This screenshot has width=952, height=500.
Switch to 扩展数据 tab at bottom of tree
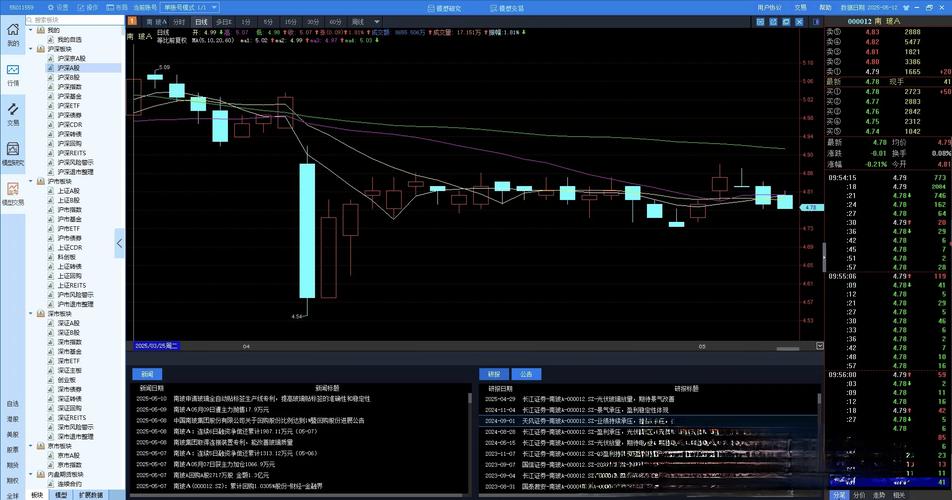pos(91,495)
